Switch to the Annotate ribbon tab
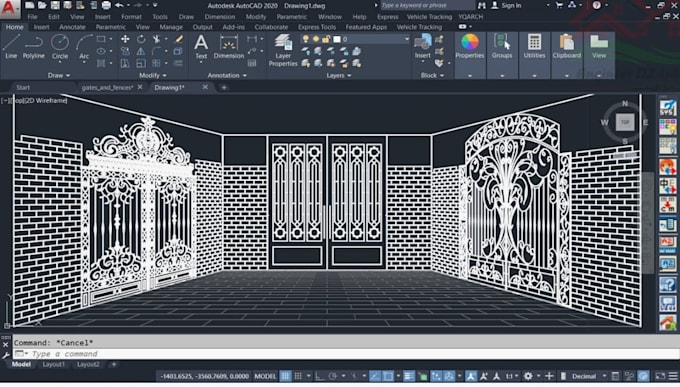Image resolution: width=680 pixels, height=387 pixels. (72, 27)
